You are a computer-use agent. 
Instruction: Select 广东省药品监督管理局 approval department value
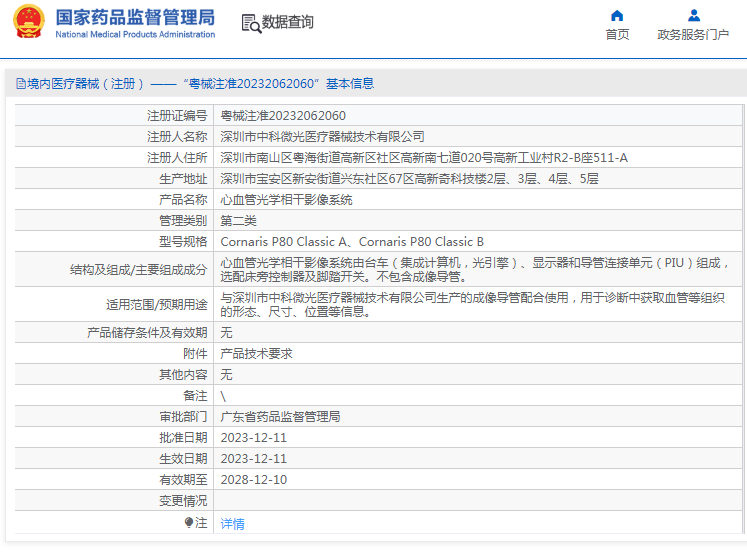click(280, 417)
